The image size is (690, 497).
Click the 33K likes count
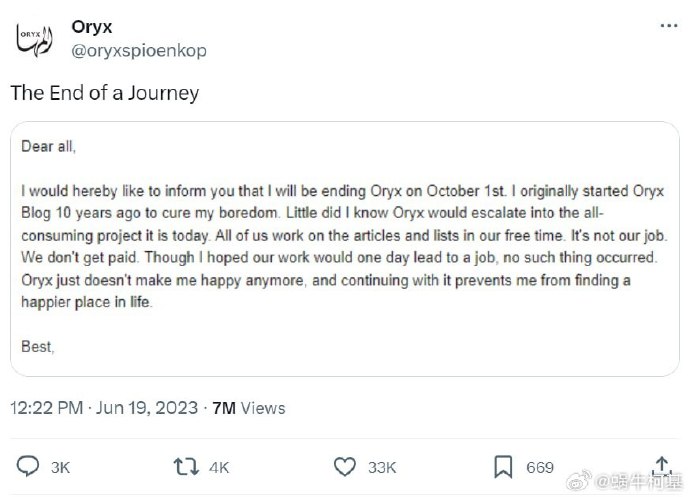tap(381, 467)
